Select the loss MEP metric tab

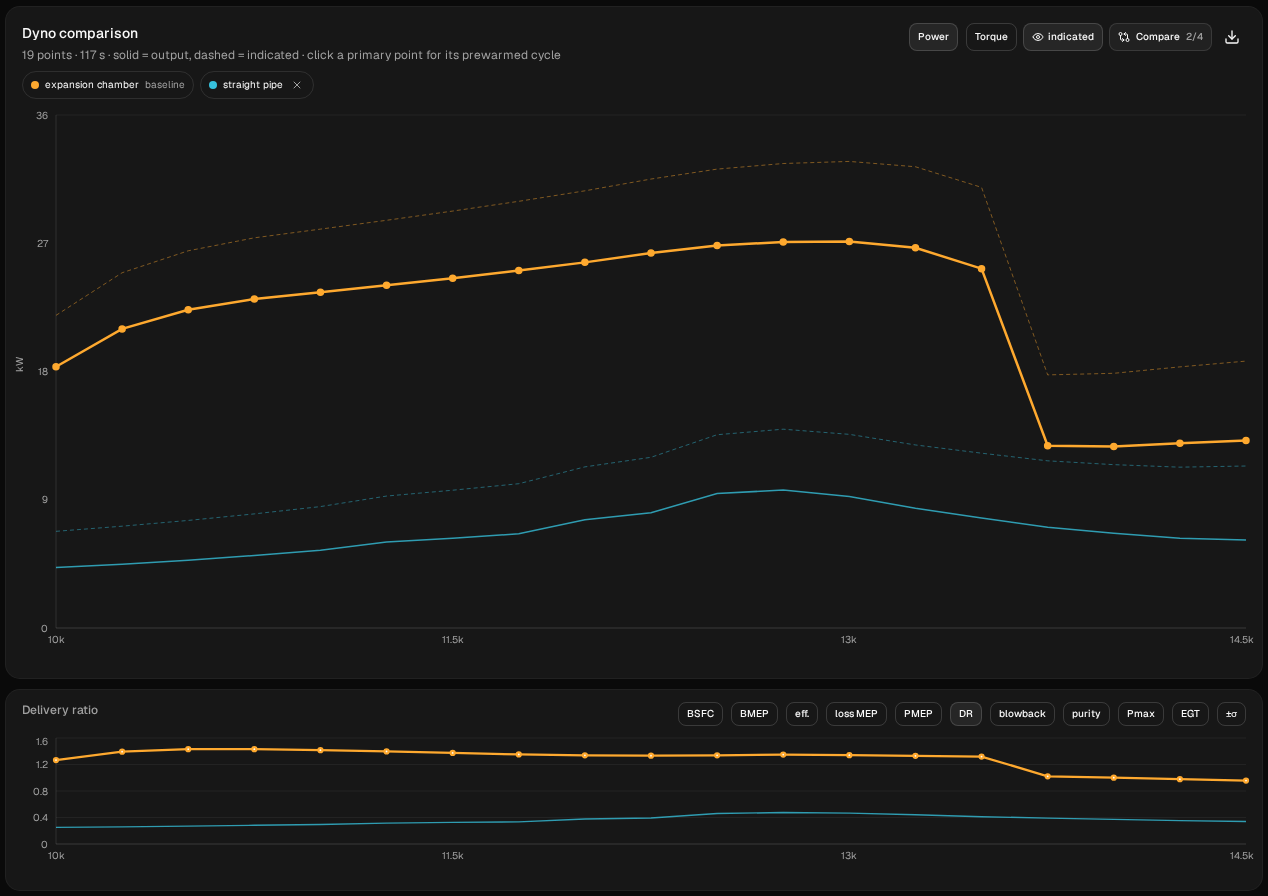click(x=856, y=714)
